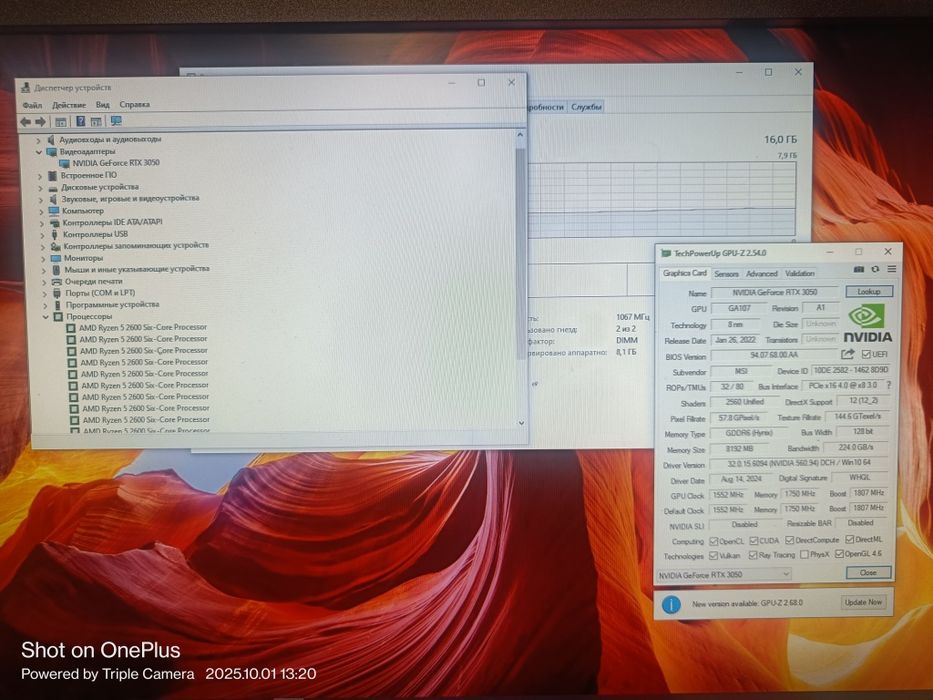The height and width of the screenshot is (700, 933).
Task: Click the NVIDIA logo in GPU-Z
Action: [868, 323]
